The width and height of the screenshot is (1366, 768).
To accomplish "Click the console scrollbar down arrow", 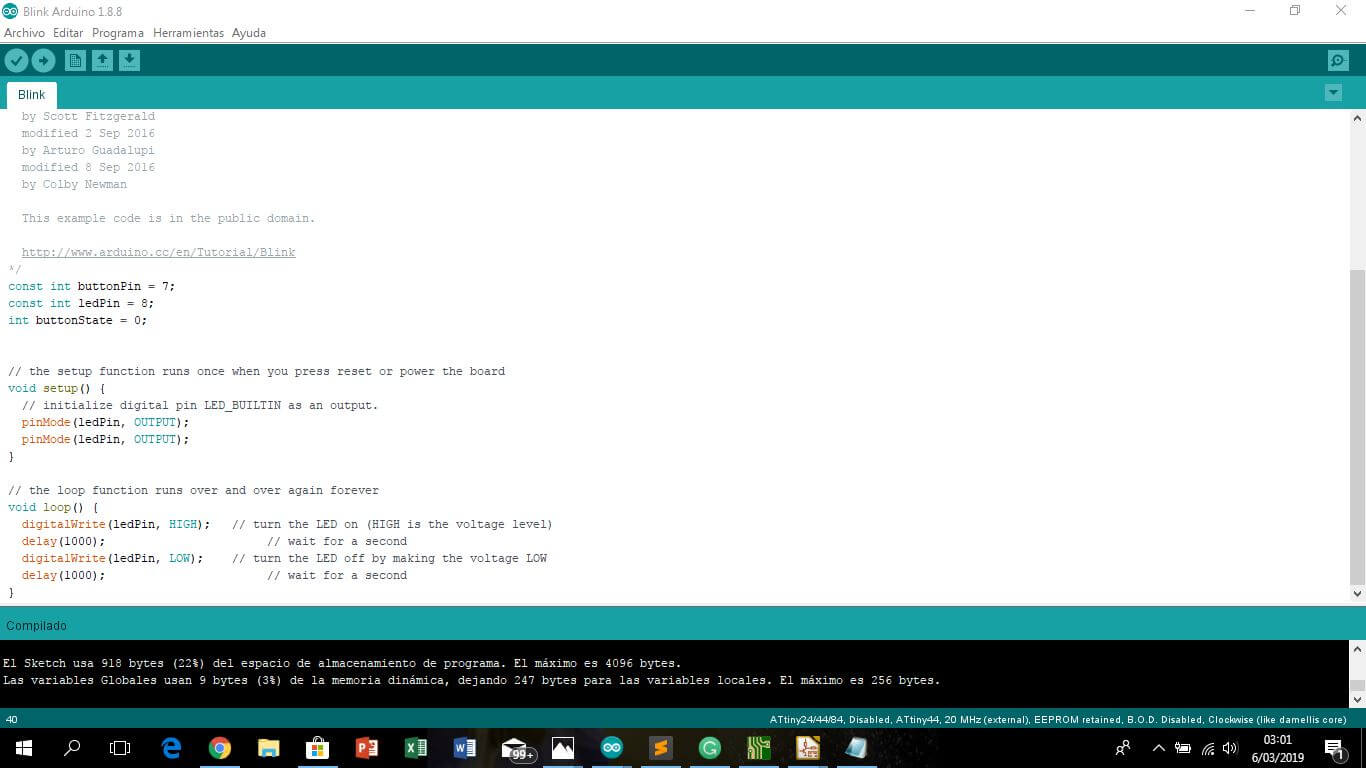I will pyautogui.click(x=1357, y=698).
